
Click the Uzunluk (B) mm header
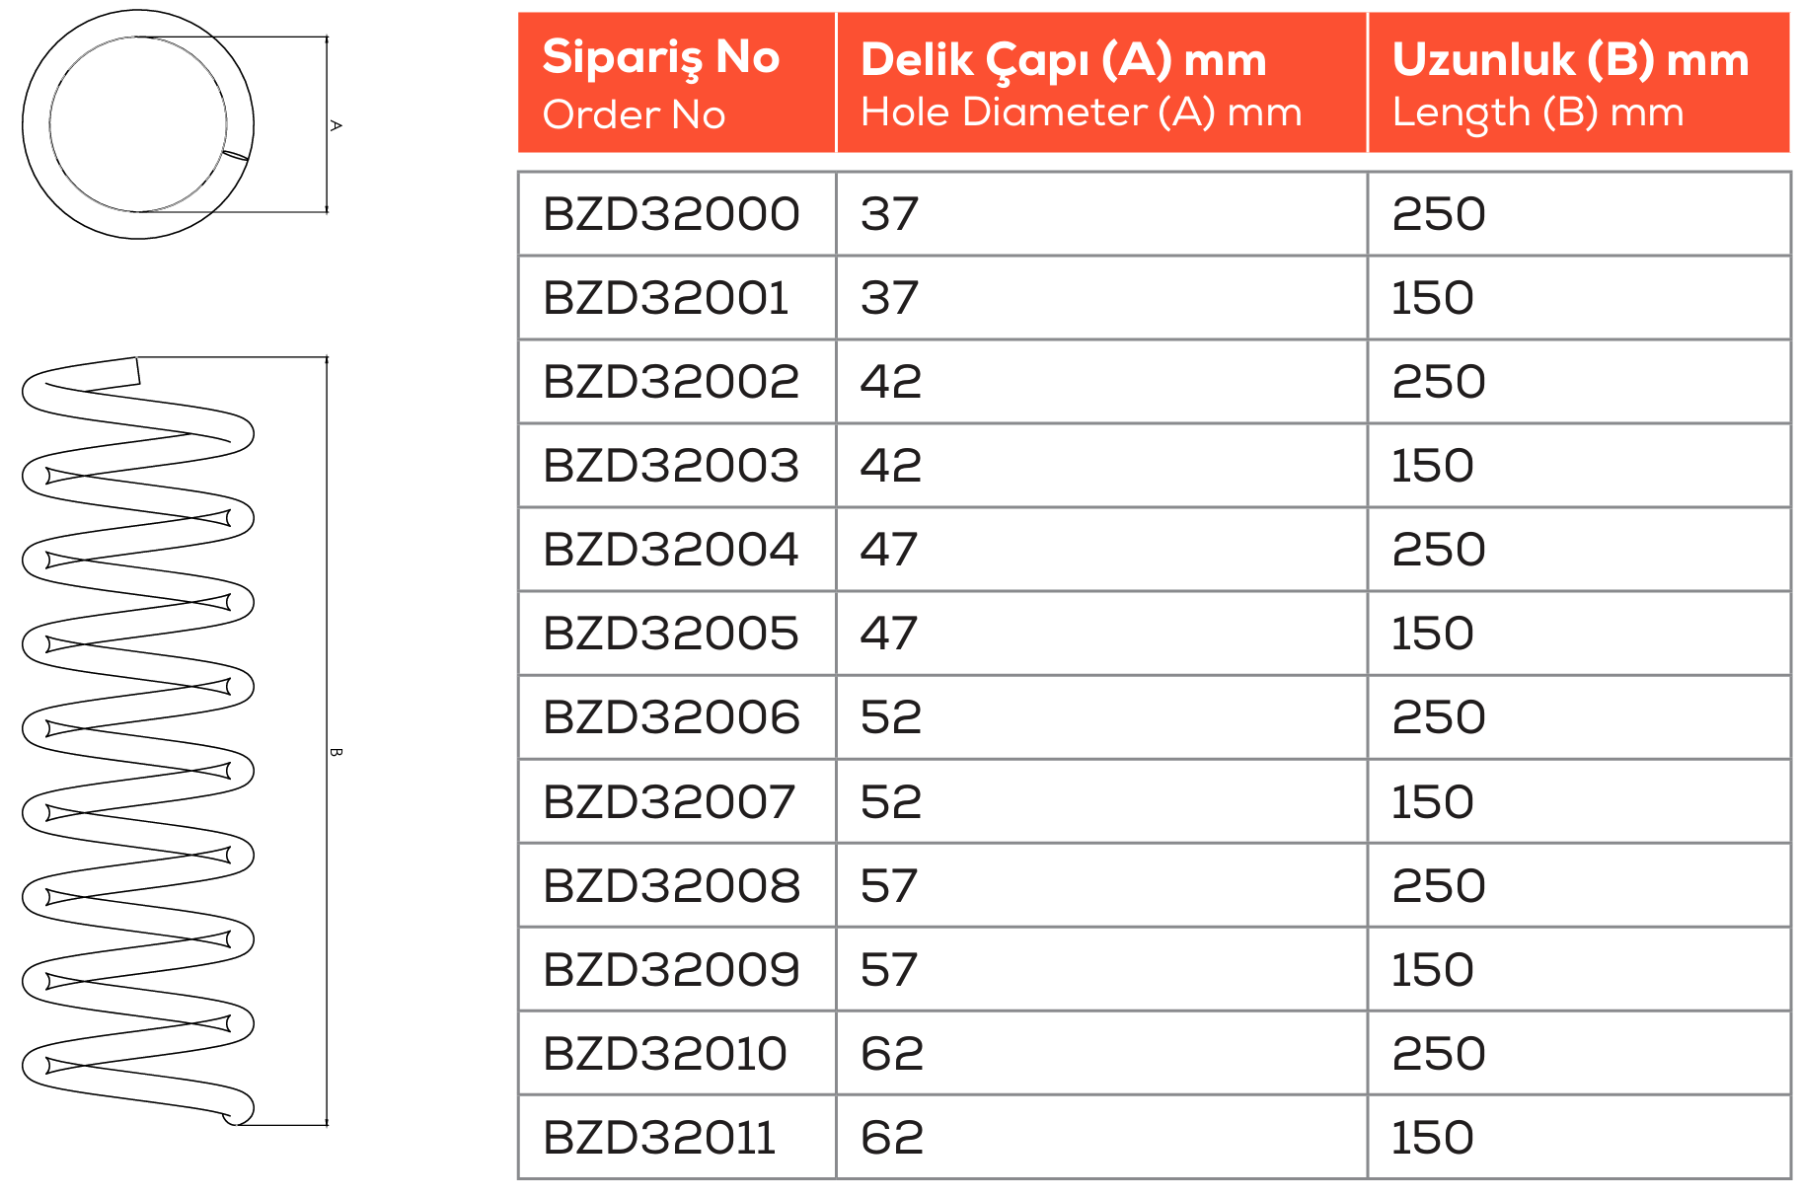1570,83
